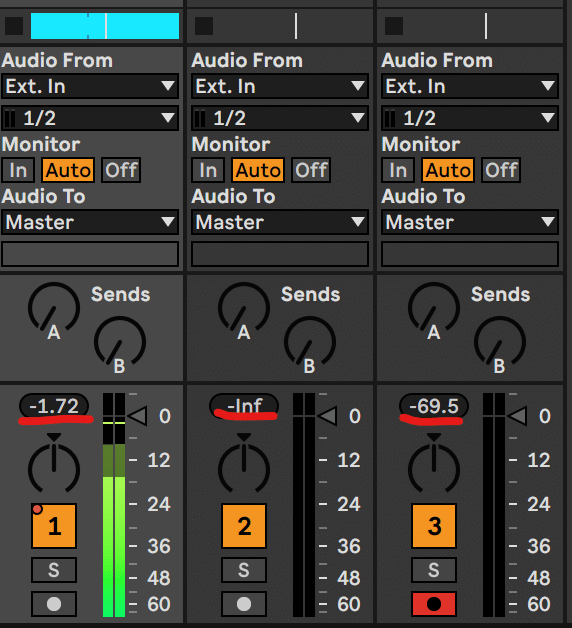Screen dimensions: 572x628
Task: Click Send B knob on track 1
Action: pos(120,342)
